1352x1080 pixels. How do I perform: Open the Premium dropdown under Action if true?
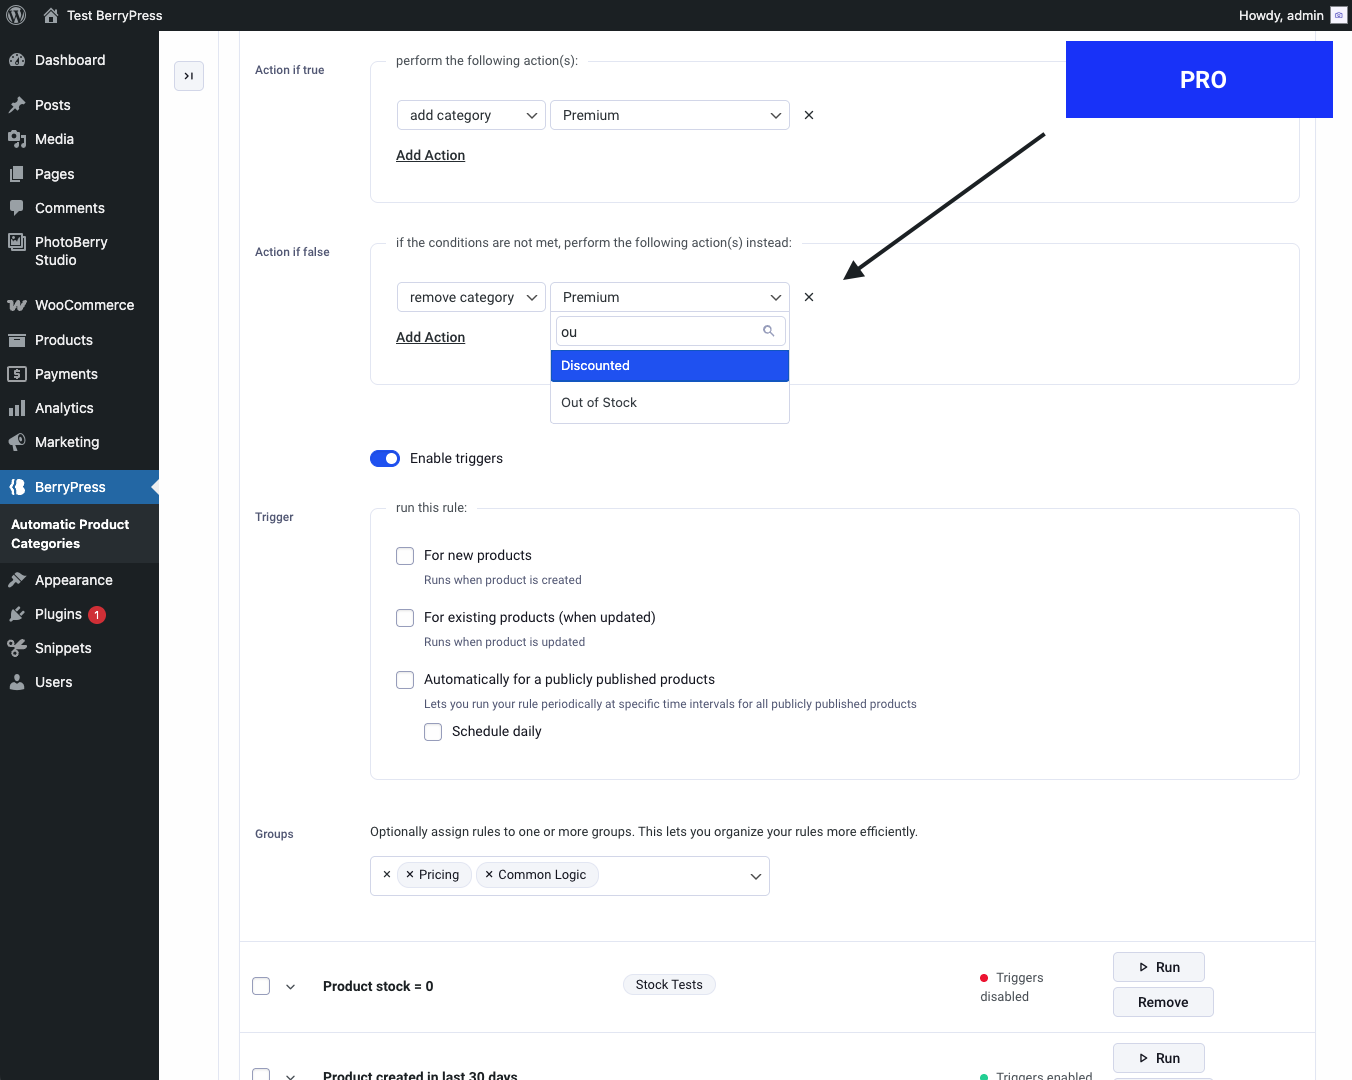click(670, 115)
